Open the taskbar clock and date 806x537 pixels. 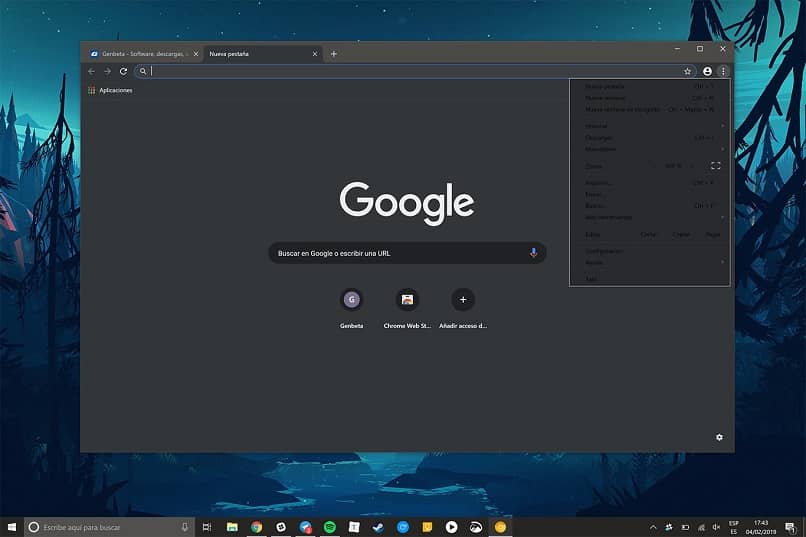coord(761,527)
